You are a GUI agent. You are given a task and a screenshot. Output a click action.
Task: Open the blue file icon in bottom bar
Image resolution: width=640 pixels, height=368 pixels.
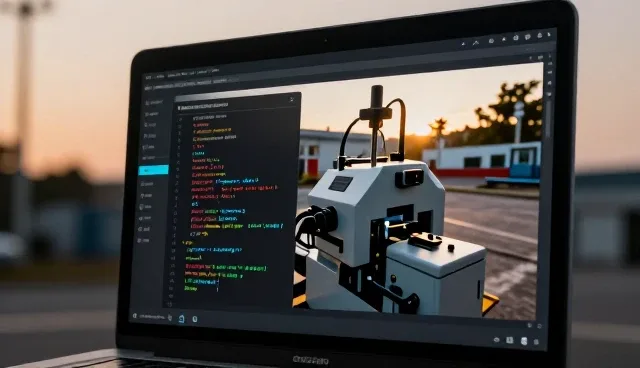tap(182, 319)
